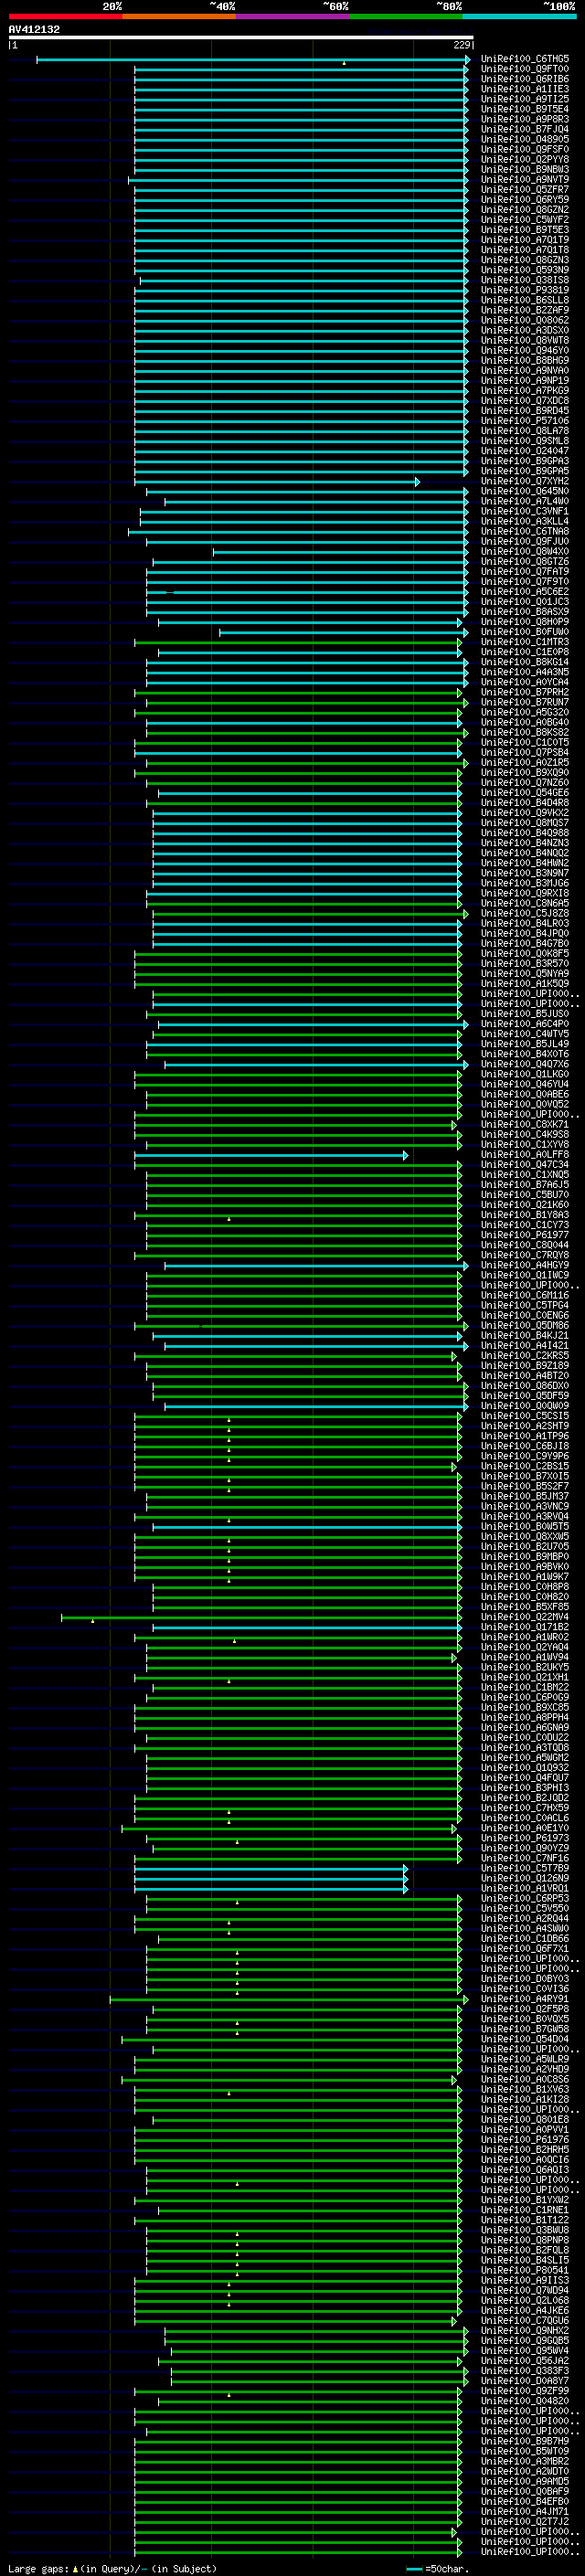Click the Large gaps legend text
Screen dimensions: 585x2576
click(113, 2569)
